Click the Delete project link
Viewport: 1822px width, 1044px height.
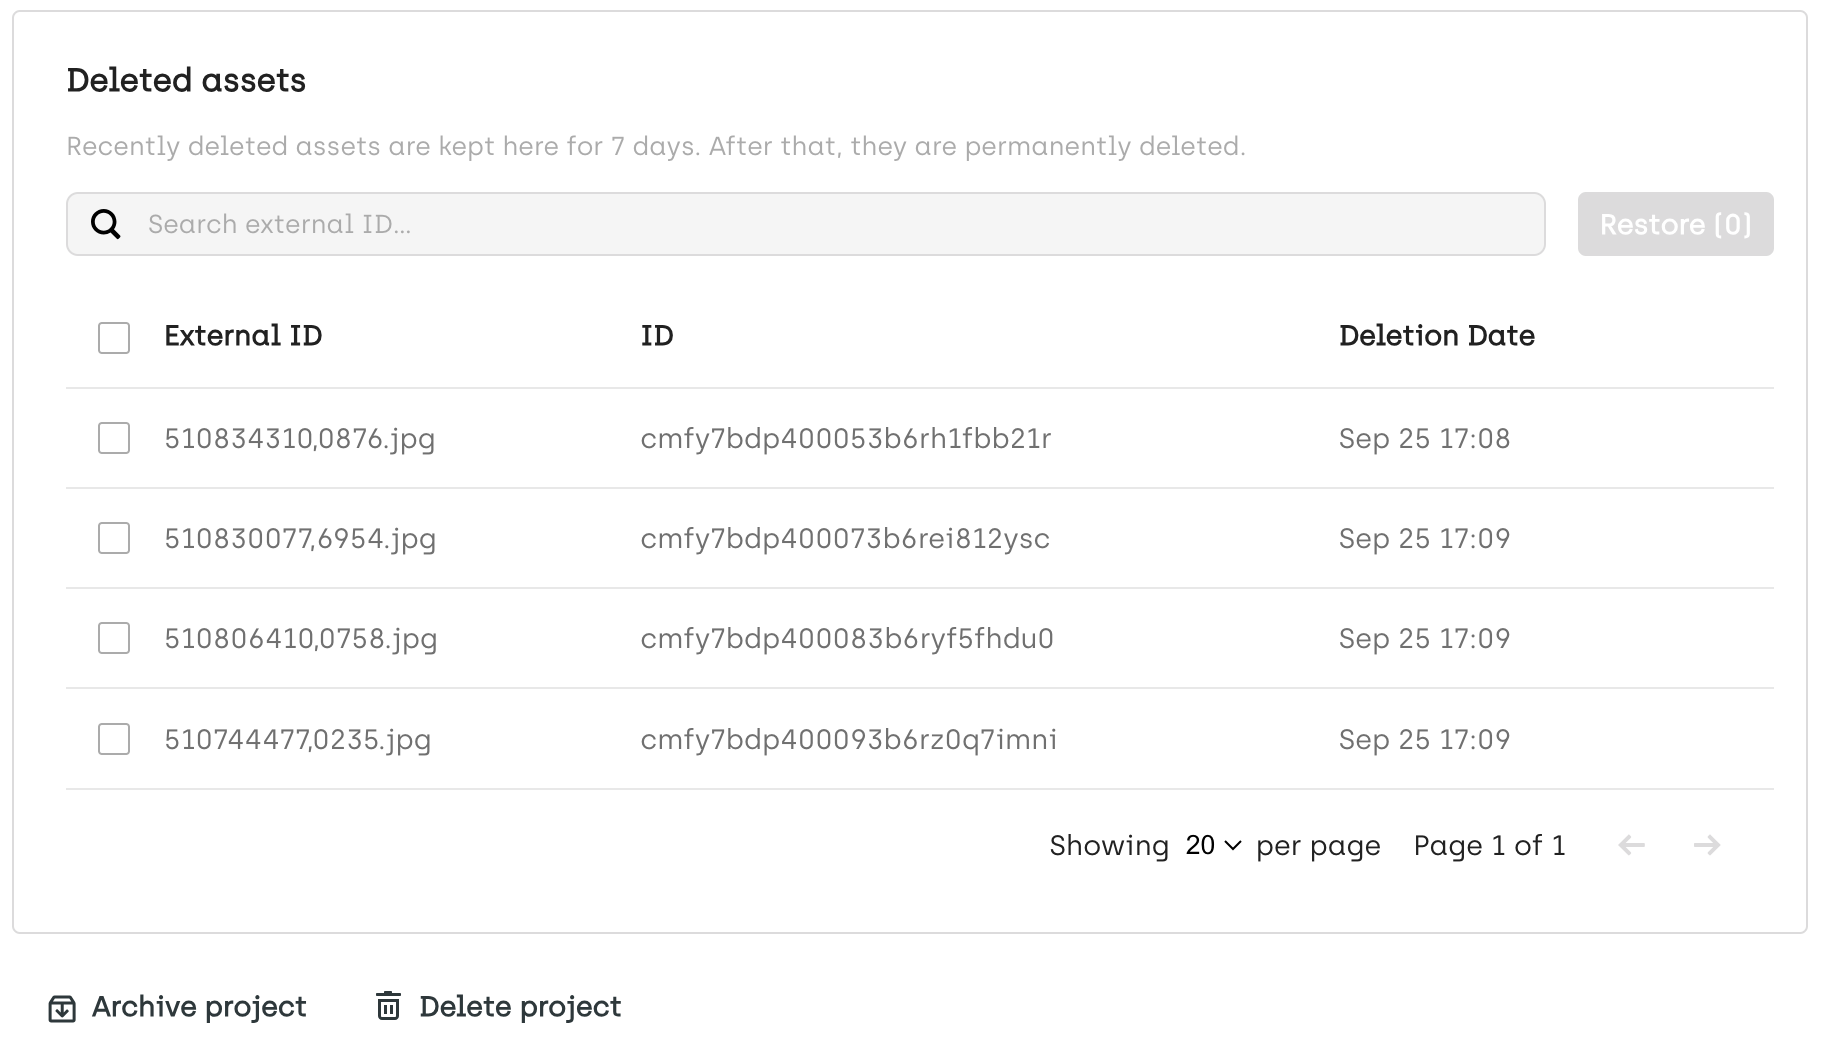[519, 1006]
